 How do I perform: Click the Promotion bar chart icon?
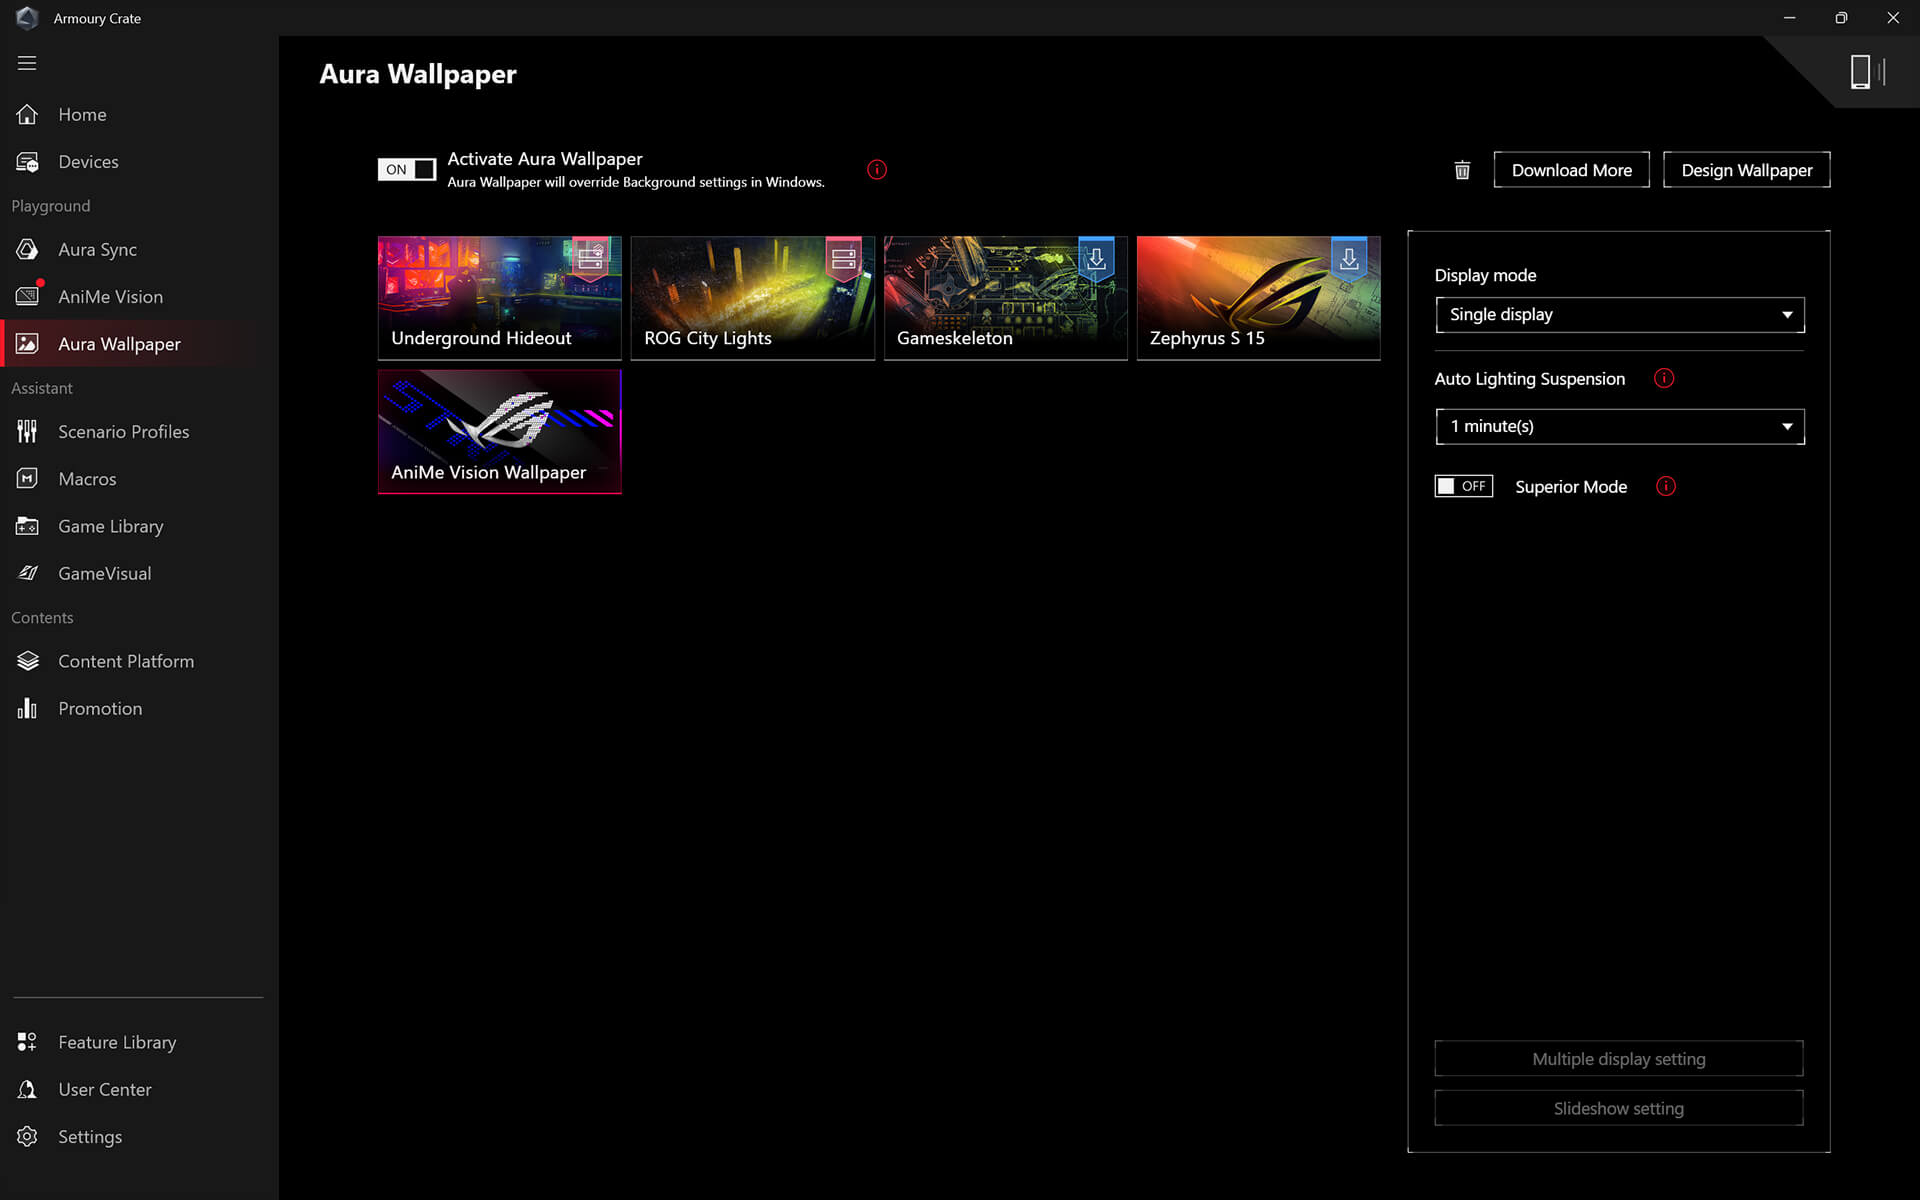click(27, 708)
